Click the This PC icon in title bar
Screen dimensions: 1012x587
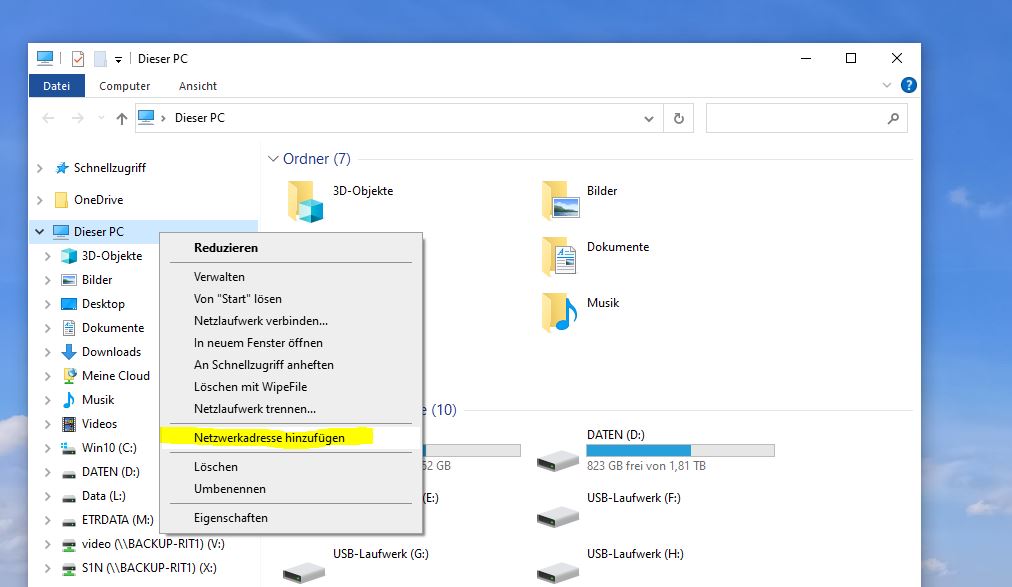tap(45, 58)
